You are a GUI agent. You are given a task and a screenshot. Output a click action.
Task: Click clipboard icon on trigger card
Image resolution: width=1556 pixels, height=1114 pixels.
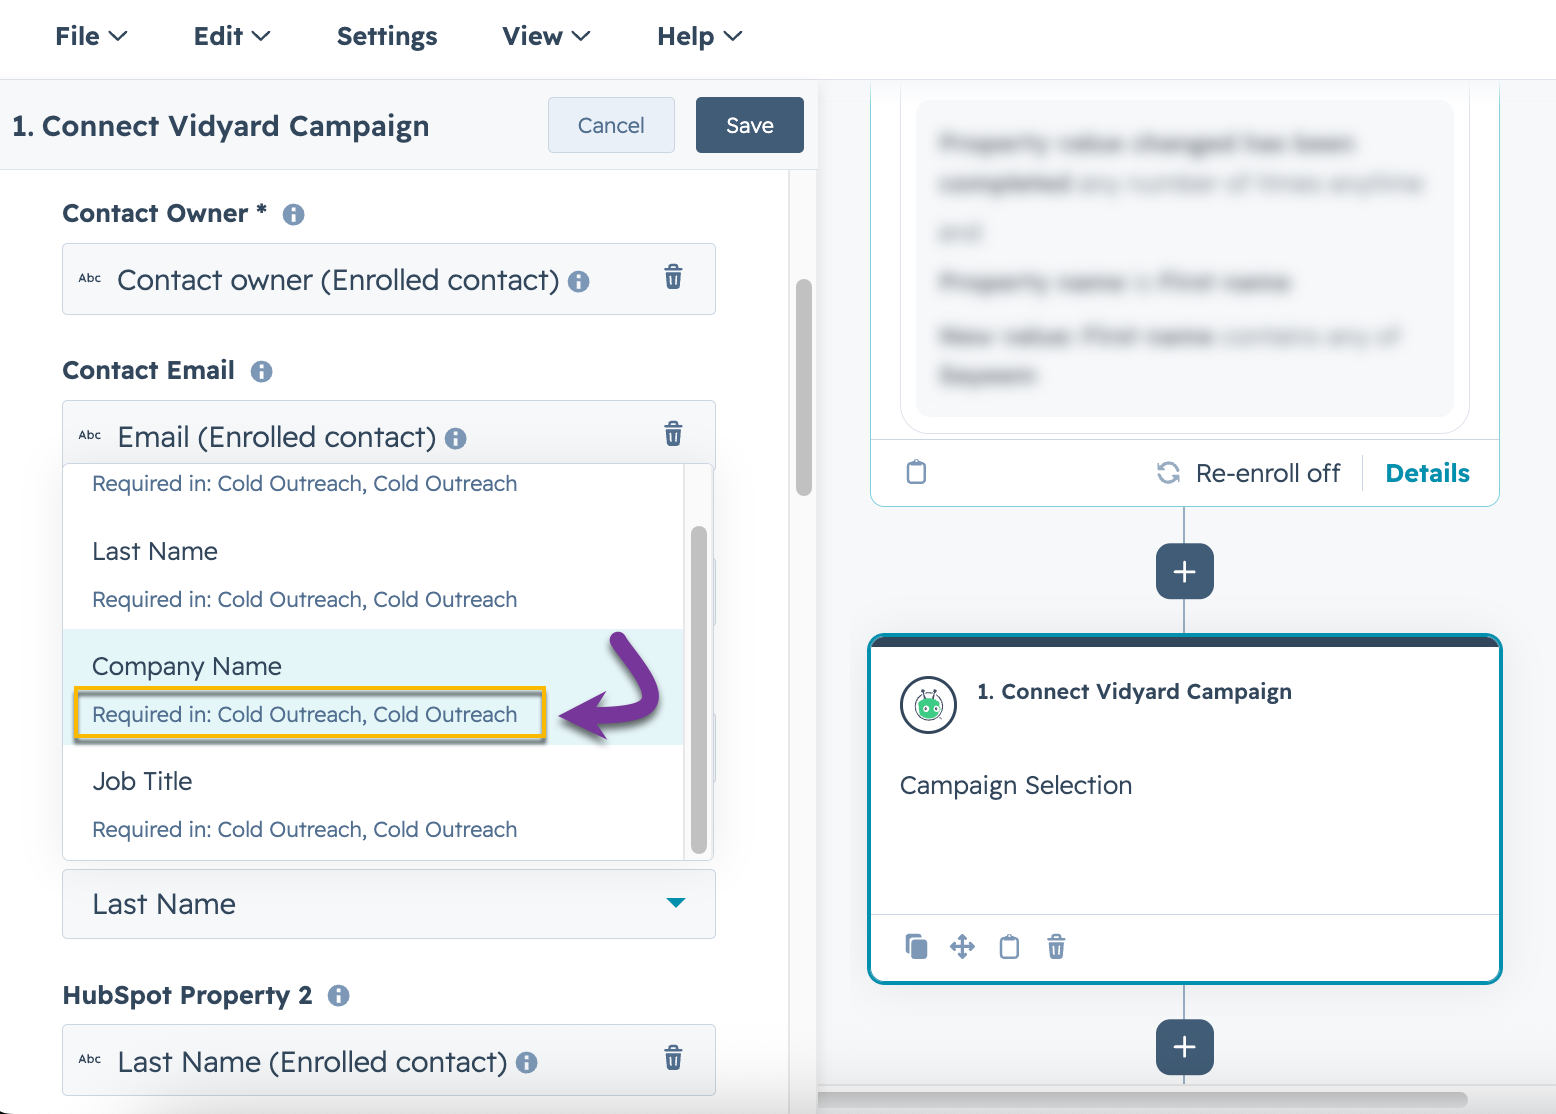pos(916,473)
